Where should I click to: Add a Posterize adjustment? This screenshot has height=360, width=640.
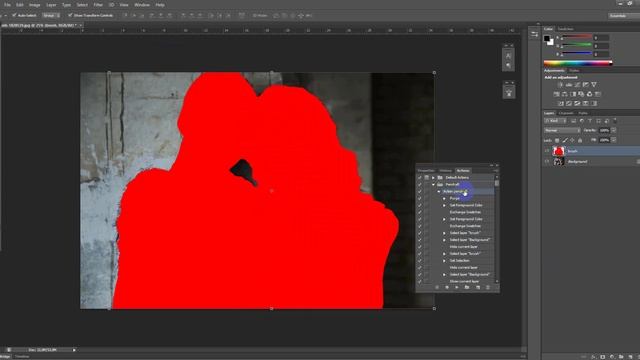pyautogui.click(x=569, y=103)
